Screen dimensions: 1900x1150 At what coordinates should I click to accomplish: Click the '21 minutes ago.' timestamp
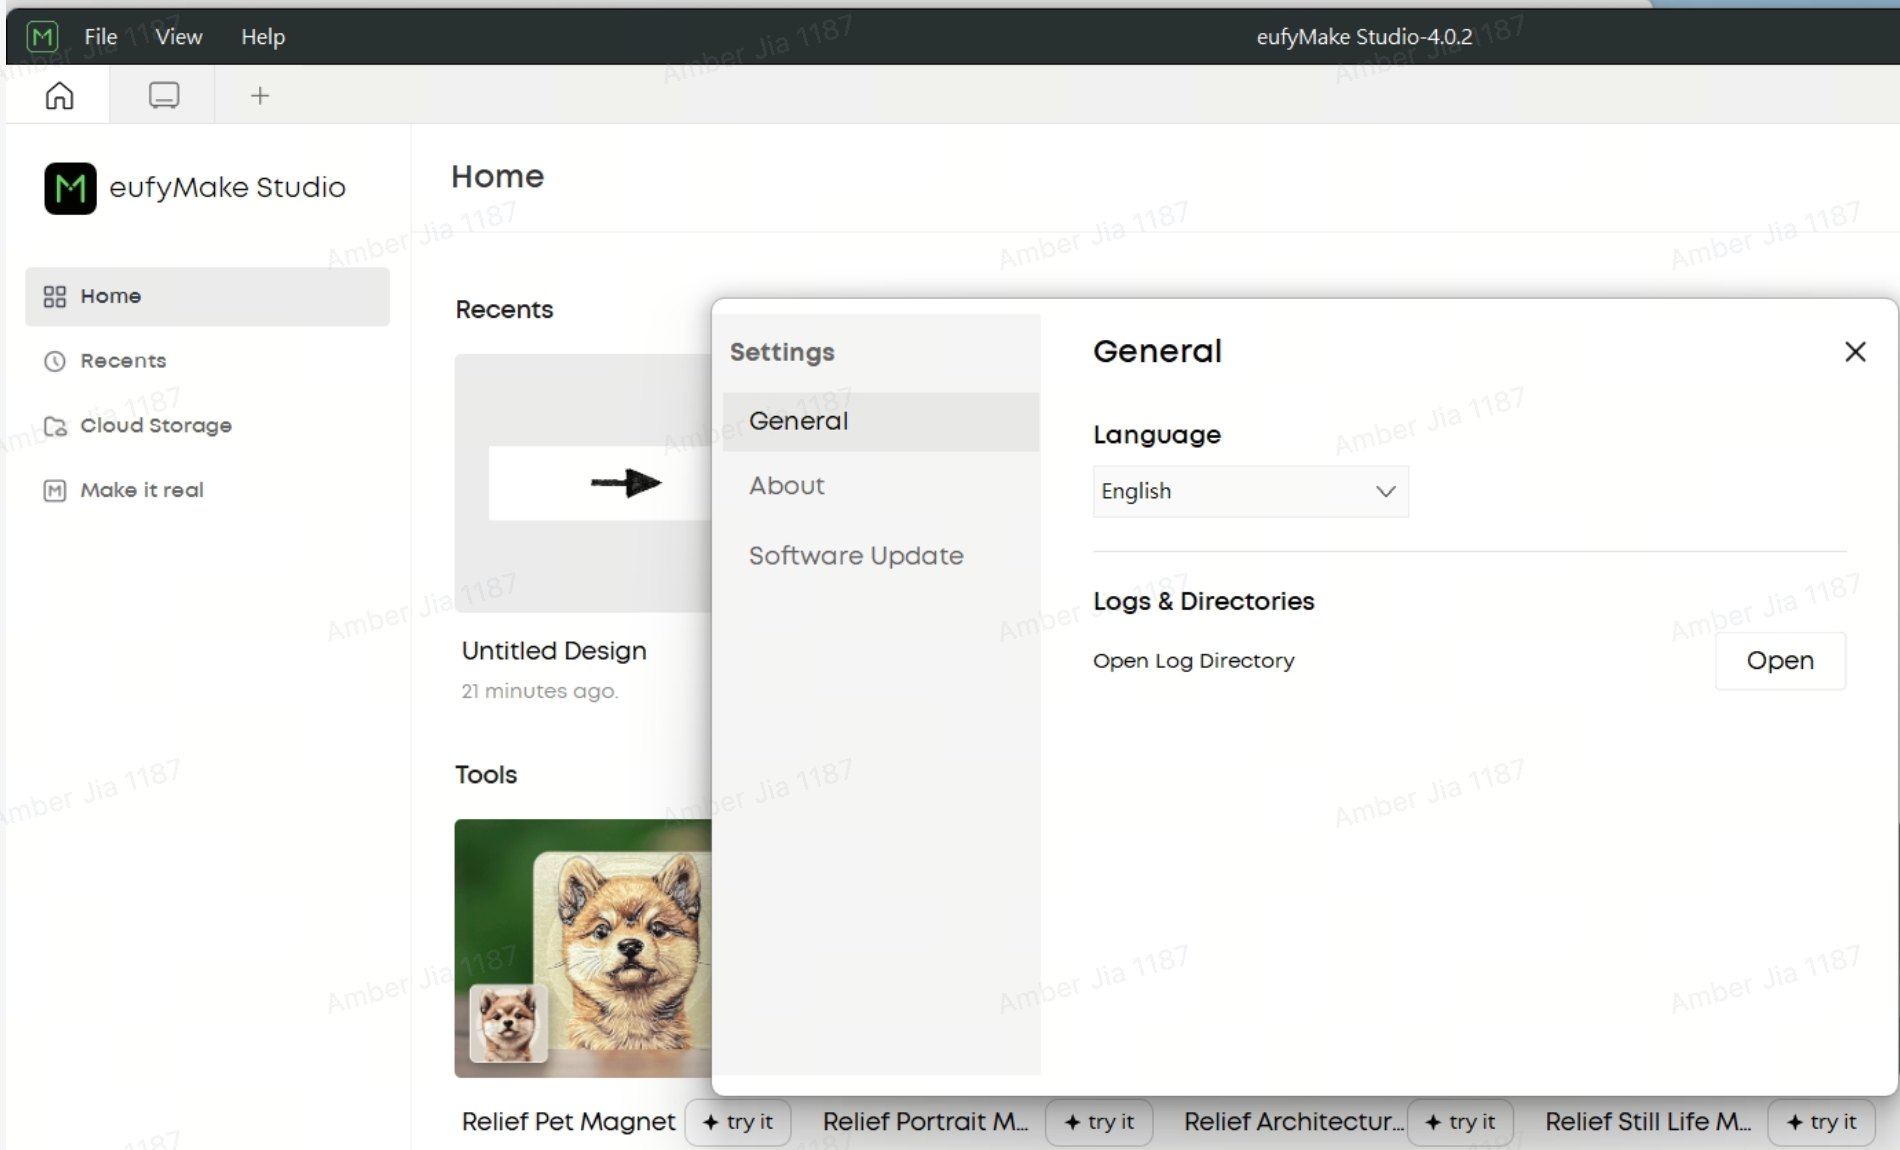[x=540, y=691]
